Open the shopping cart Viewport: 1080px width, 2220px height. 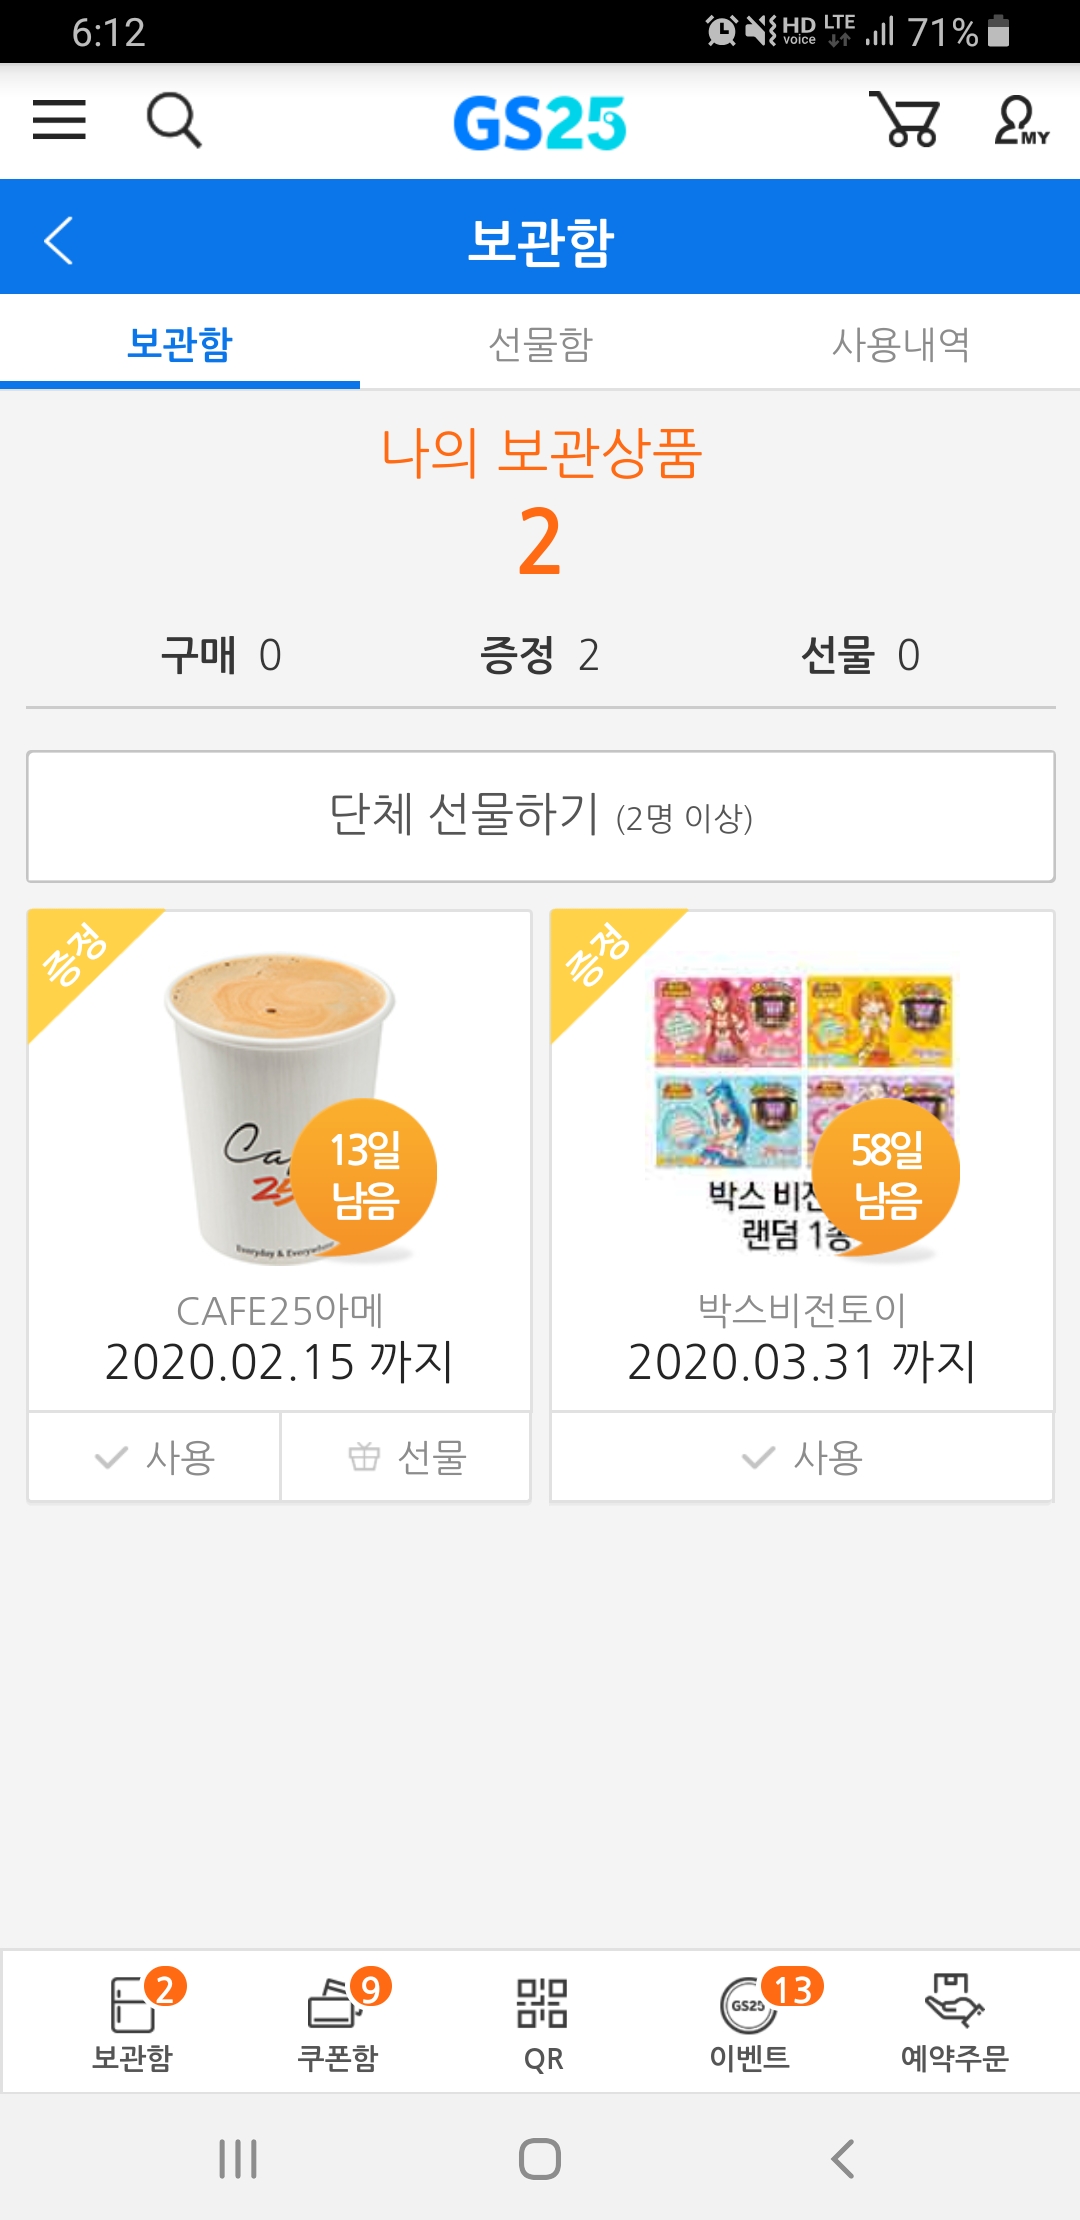coord(904,120)
